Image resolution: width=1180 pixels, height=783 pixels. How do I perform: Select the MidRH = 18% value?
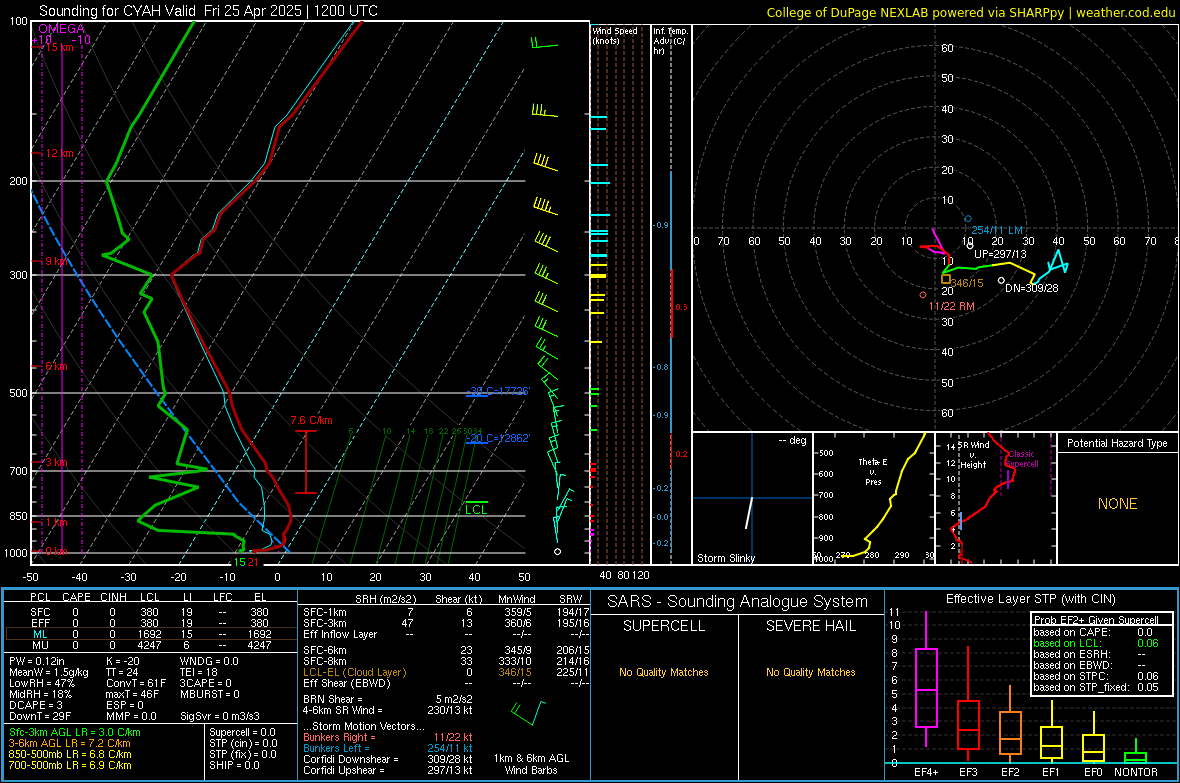[x=41, y=694]
